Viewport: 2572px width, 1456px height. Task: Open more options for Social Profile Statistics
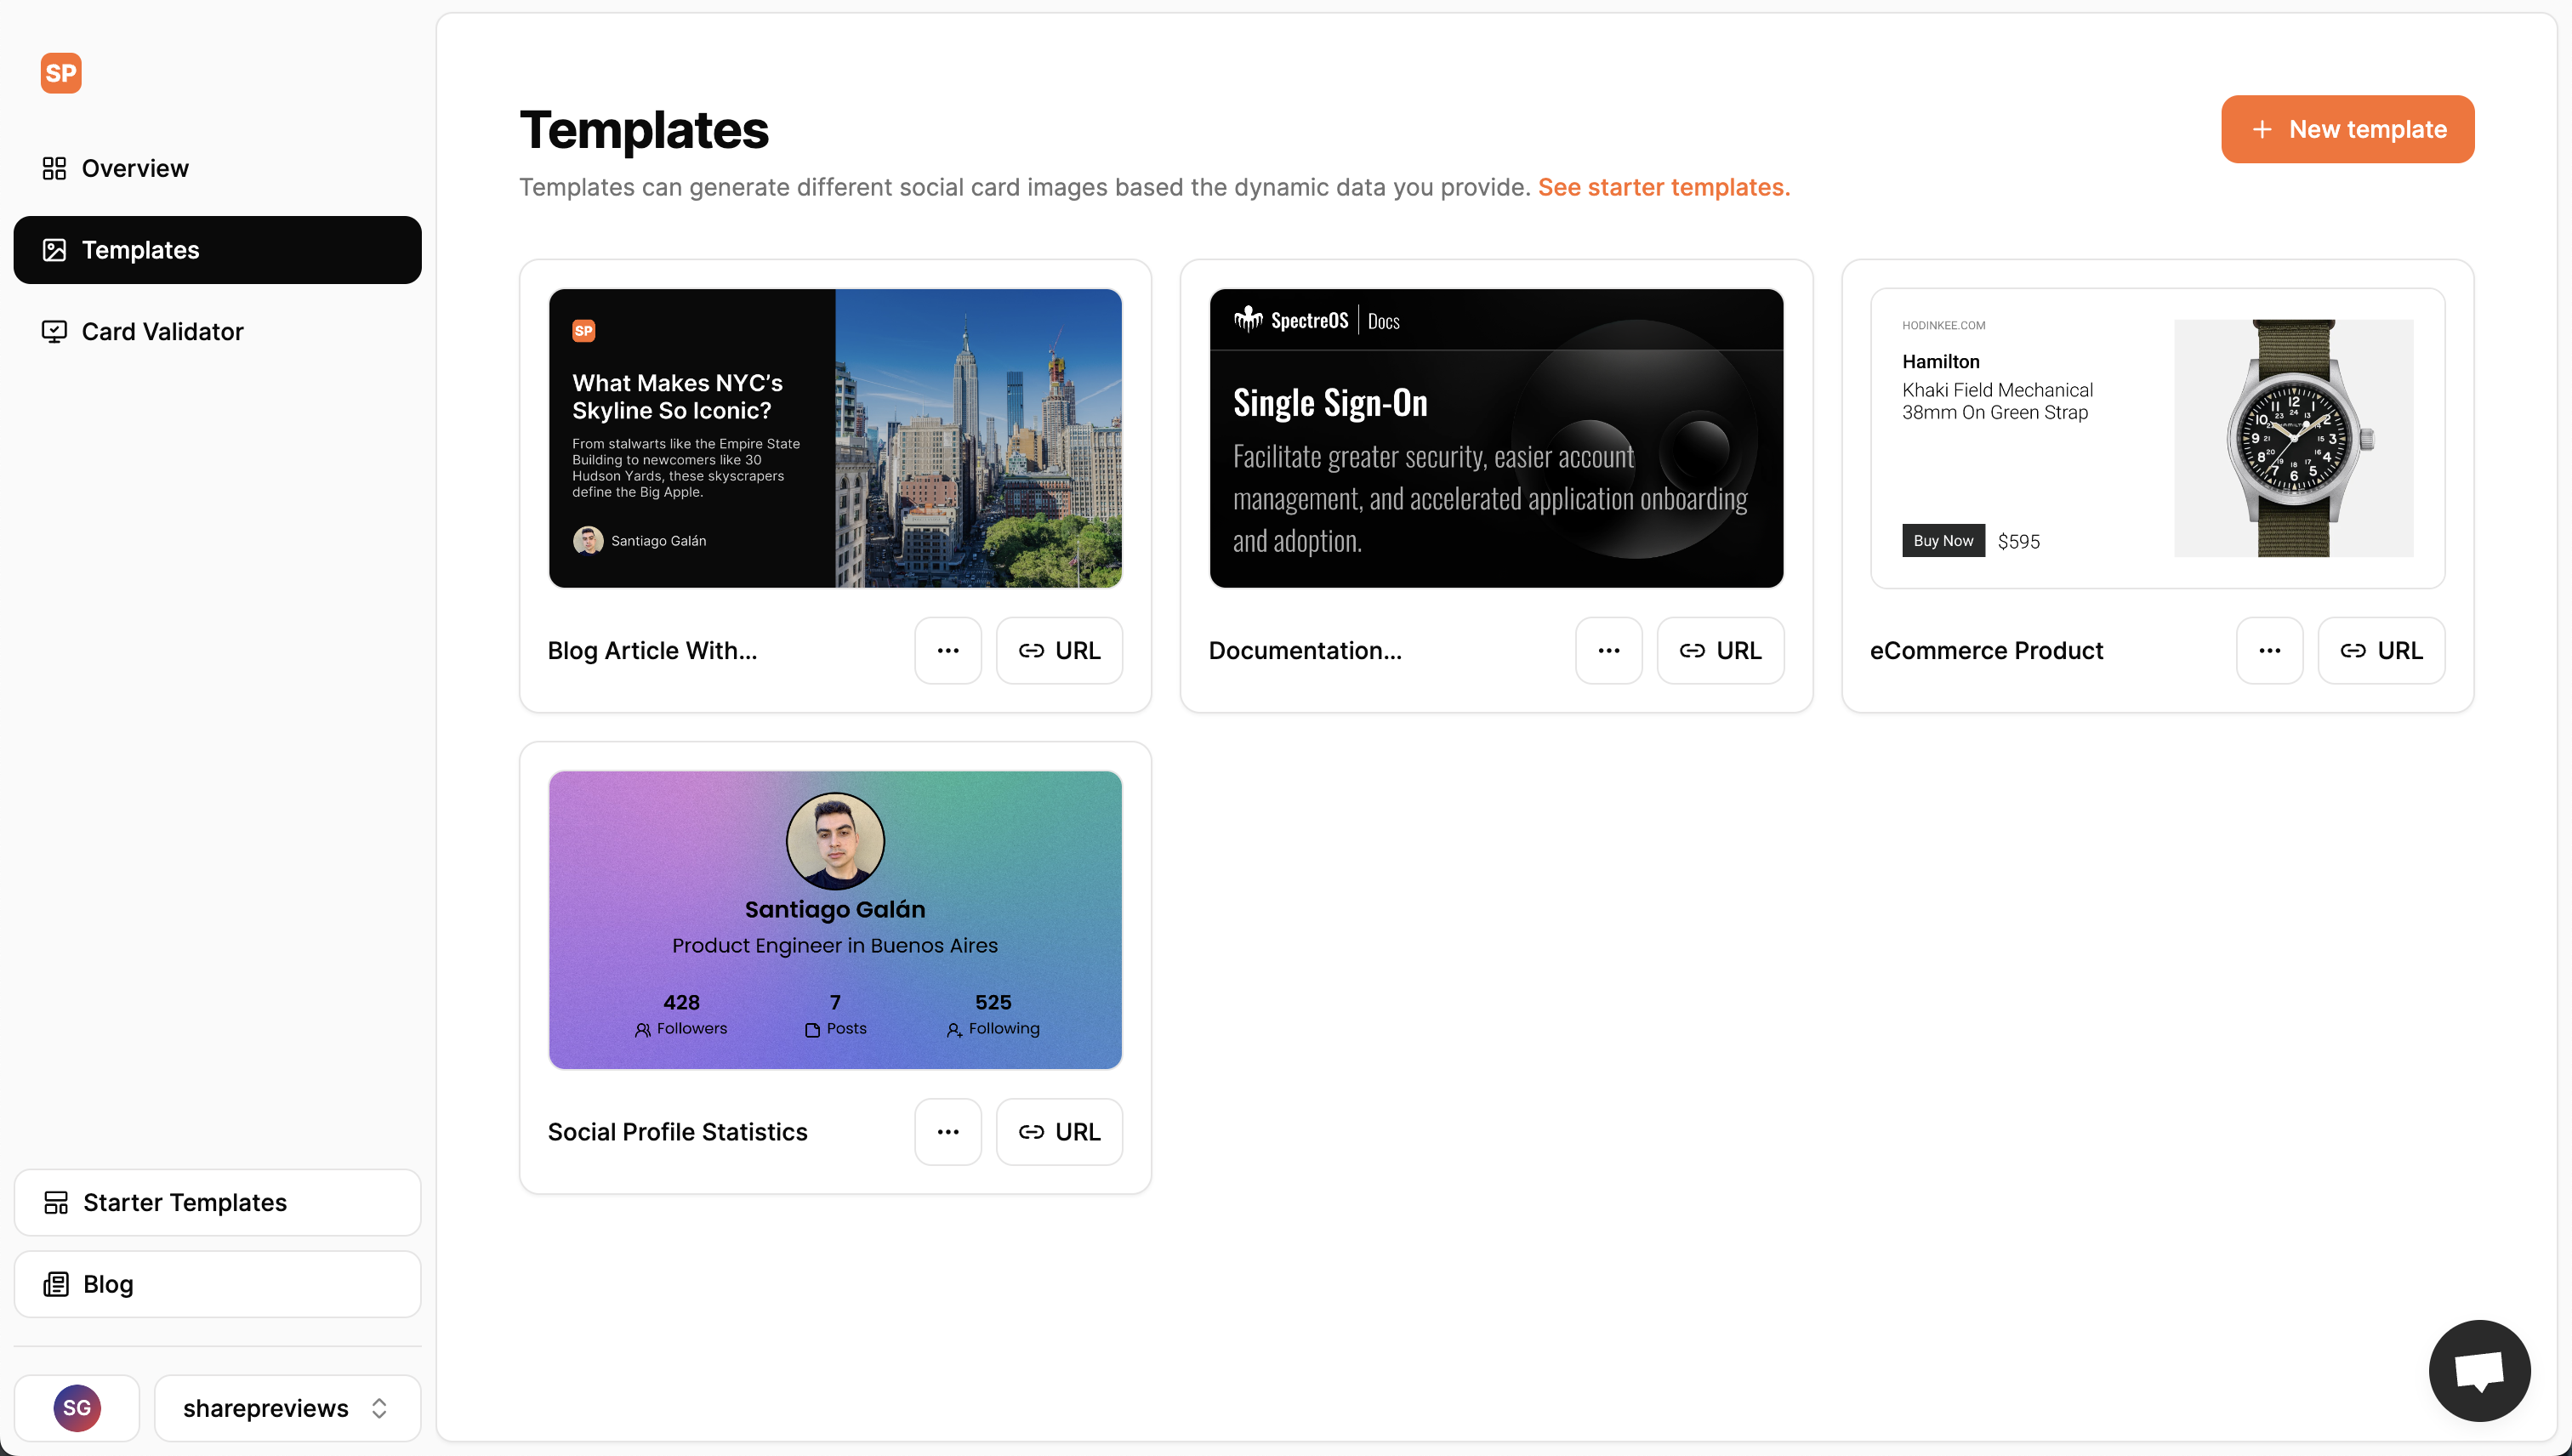pos(948,1132)
